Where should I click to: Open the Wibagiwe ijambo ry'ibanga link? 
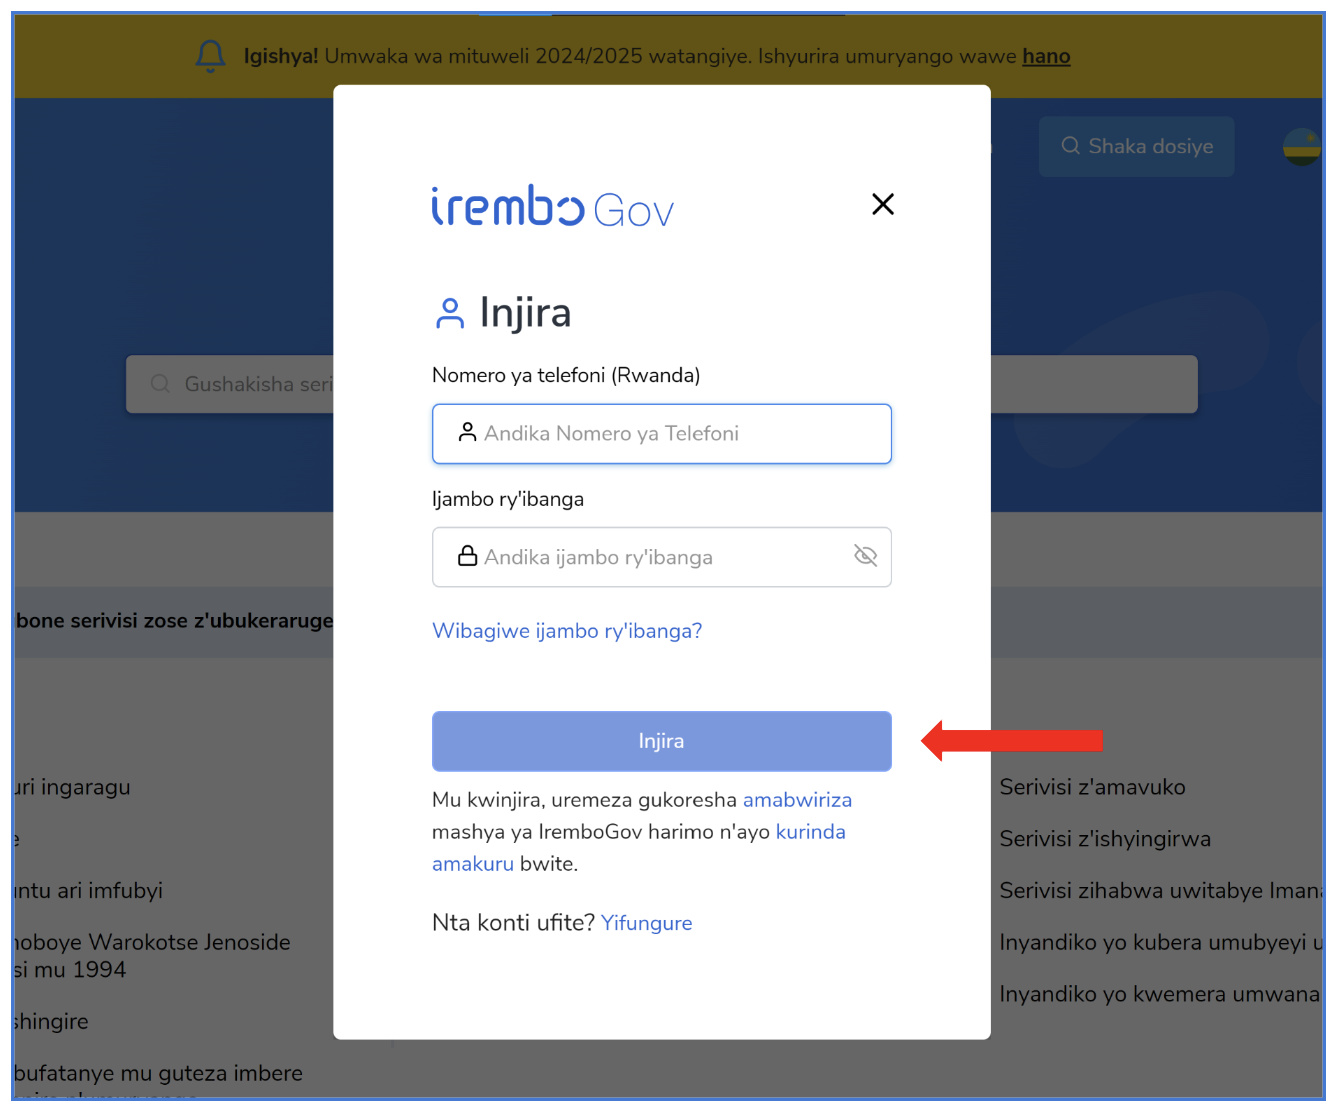(567, 631)
